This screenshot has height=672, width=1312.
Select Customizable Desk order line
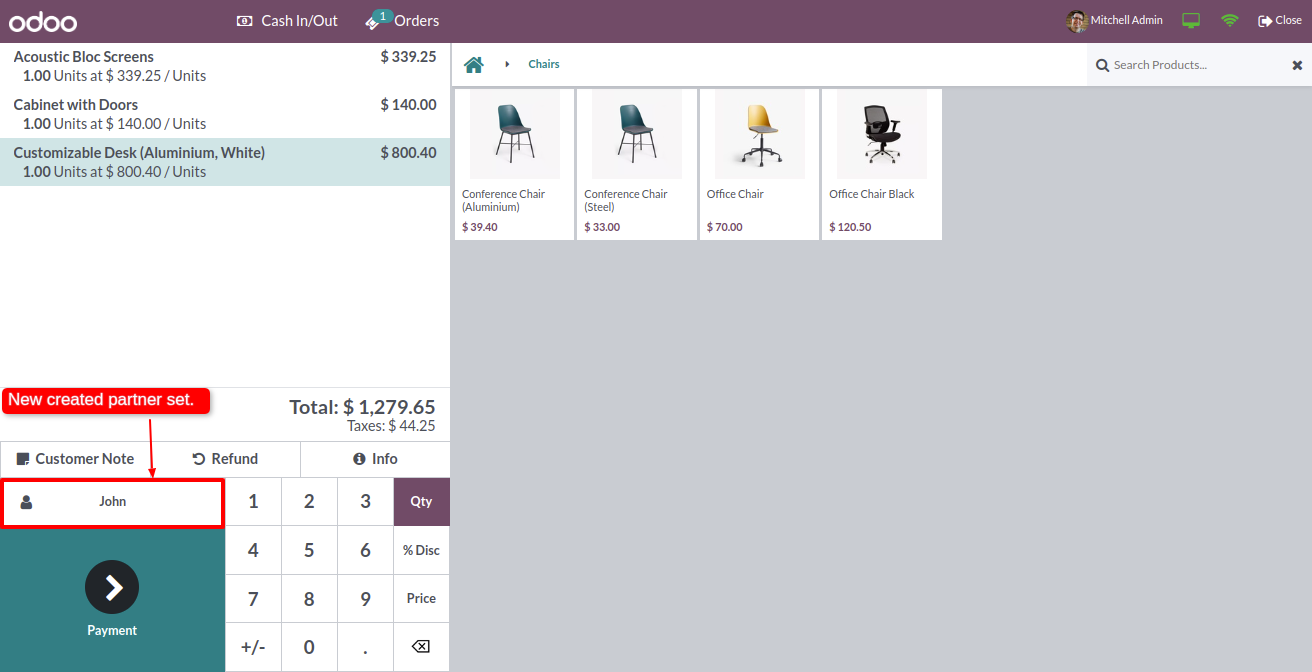[225, 162]
